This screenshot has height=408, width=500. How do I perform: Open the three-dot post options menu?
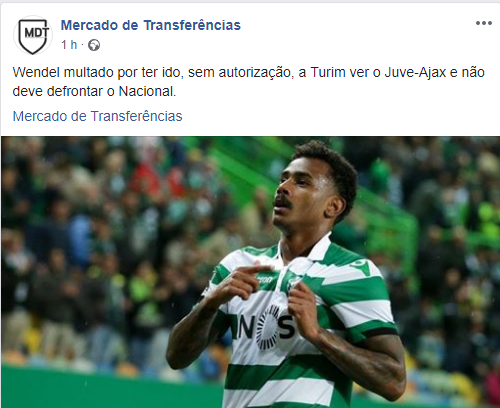484,23
